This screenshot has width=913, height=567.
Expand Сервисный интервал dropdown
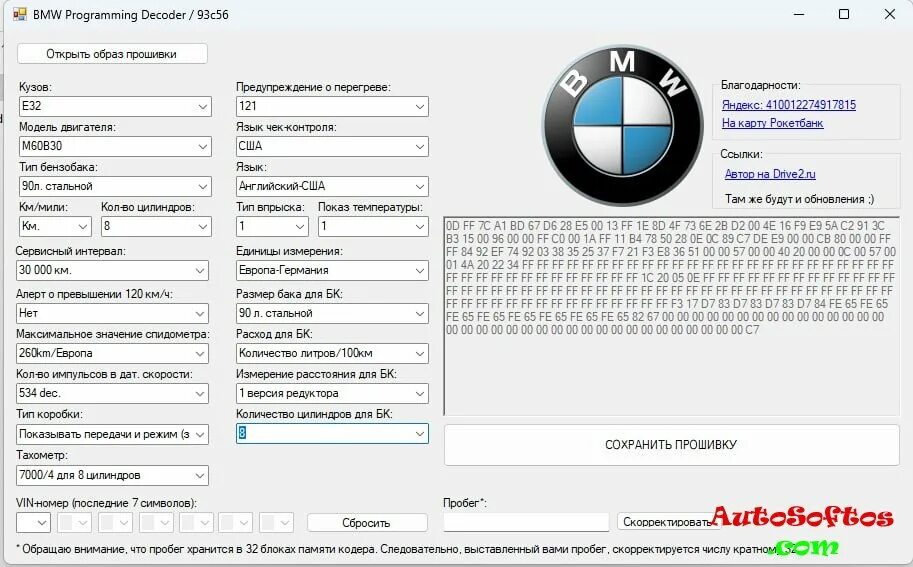112,270
